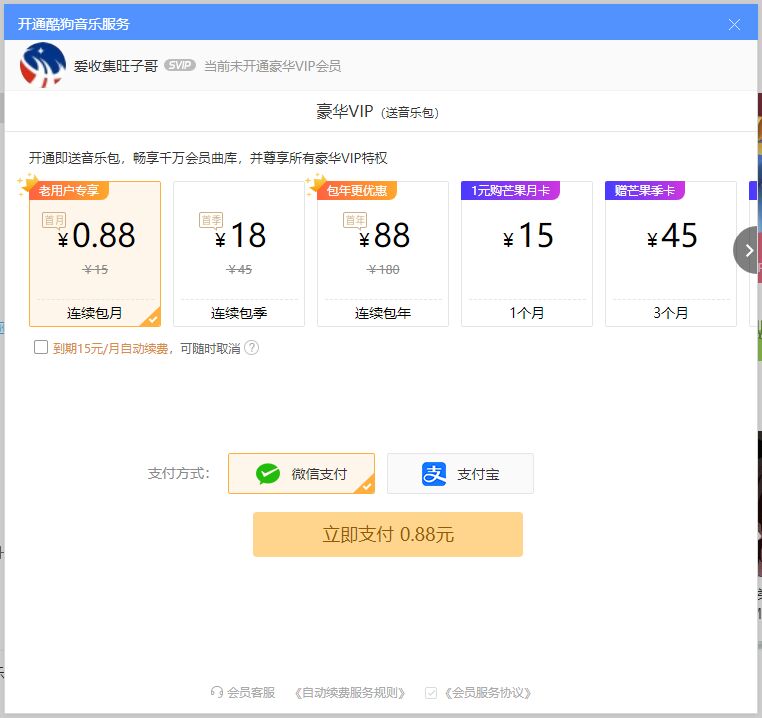762x718 pixels.
Task: Toggle the 会员服务协议 agreement checkbox
Action: click(431, 693)
